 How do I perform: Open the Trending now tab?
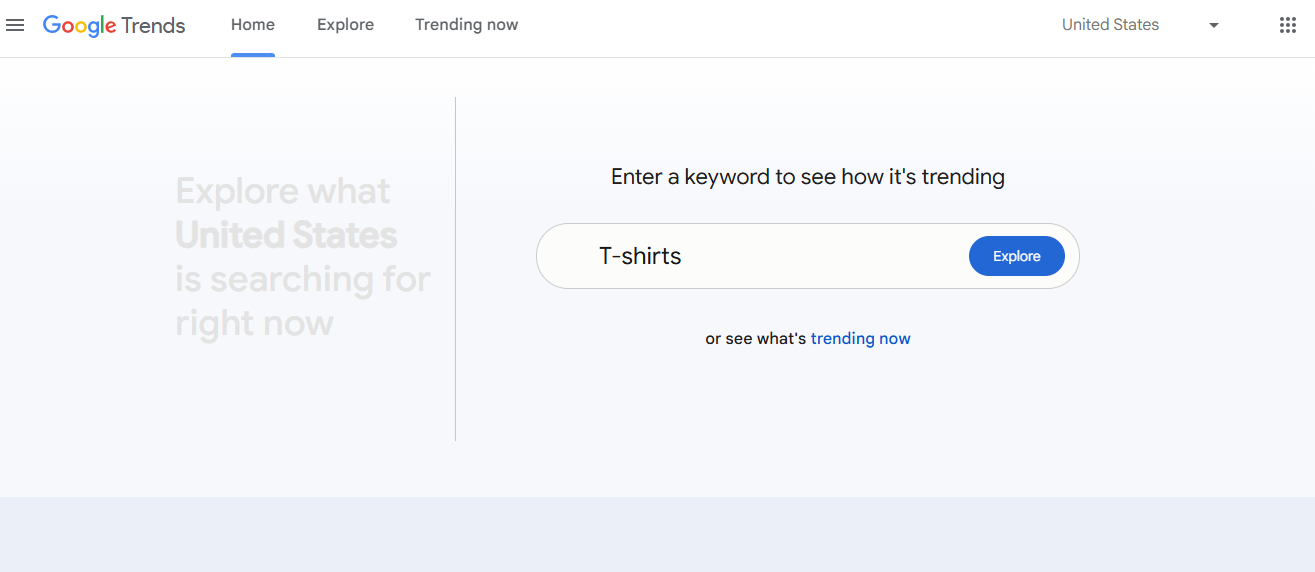tap(467, 25)
